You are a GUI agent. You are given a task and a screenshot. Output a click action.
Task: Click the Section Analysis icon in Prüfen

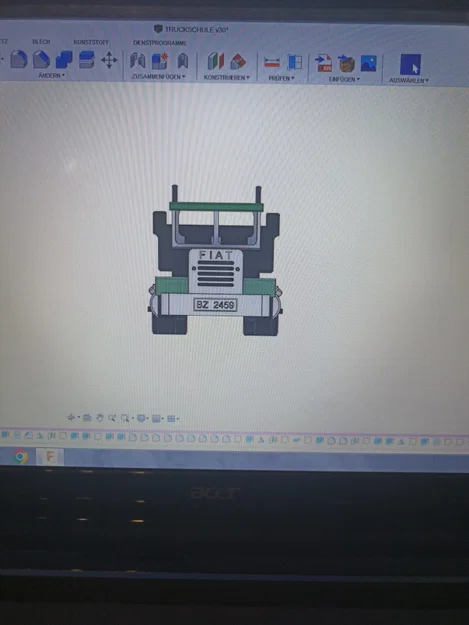tap(294, 63)
